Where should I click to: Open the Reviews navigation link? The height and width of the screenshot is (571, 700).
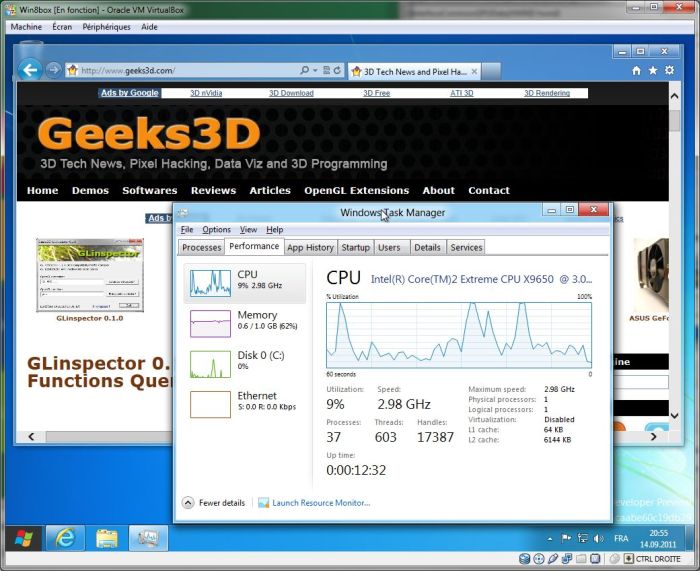click(x=213, y=190)
